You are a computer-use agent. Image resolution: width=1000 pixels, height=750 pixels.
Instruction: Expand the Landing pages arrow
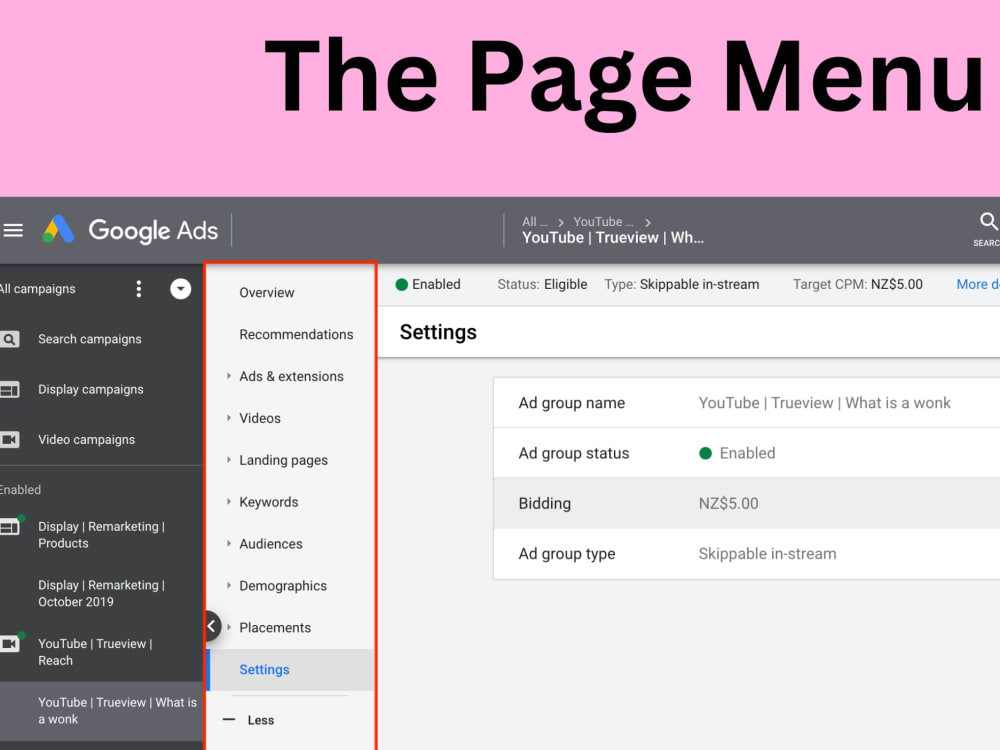click(228, 460)
